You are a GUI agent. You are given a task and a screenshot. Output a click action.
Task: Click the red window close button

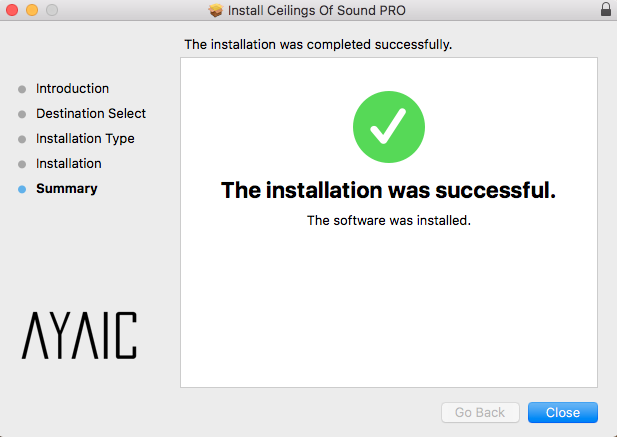click(12, 10)
